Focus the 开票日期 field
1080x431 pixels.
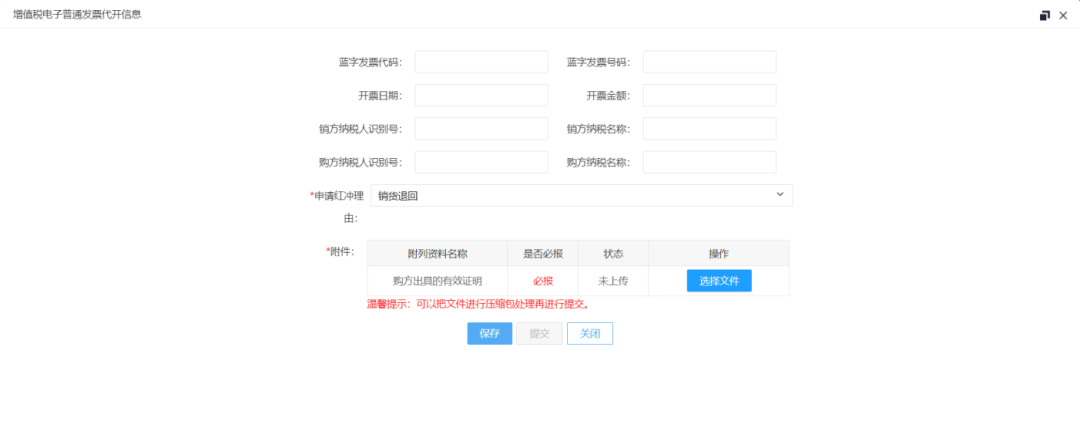pyautogui.click(x=481, y=96)
